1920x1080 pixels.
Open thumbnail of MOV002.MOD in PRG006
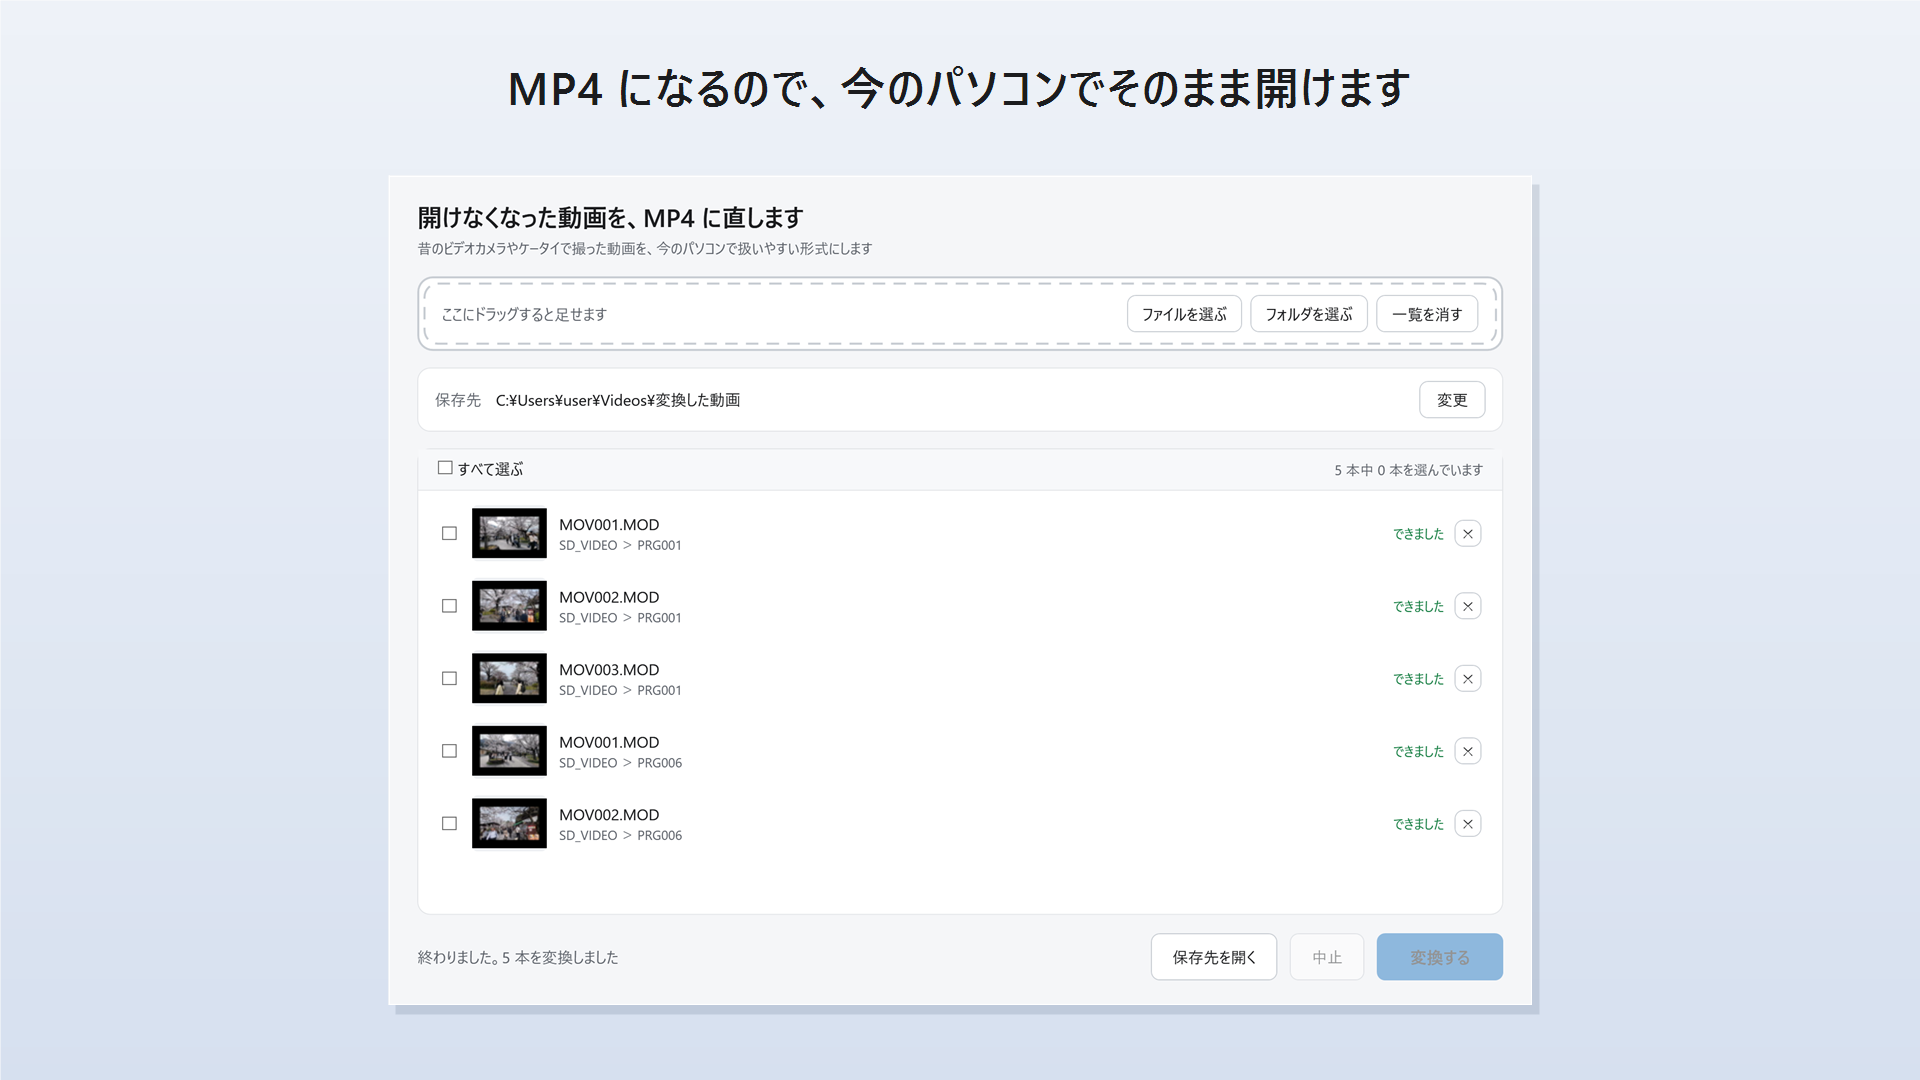(x=509, y=823)
